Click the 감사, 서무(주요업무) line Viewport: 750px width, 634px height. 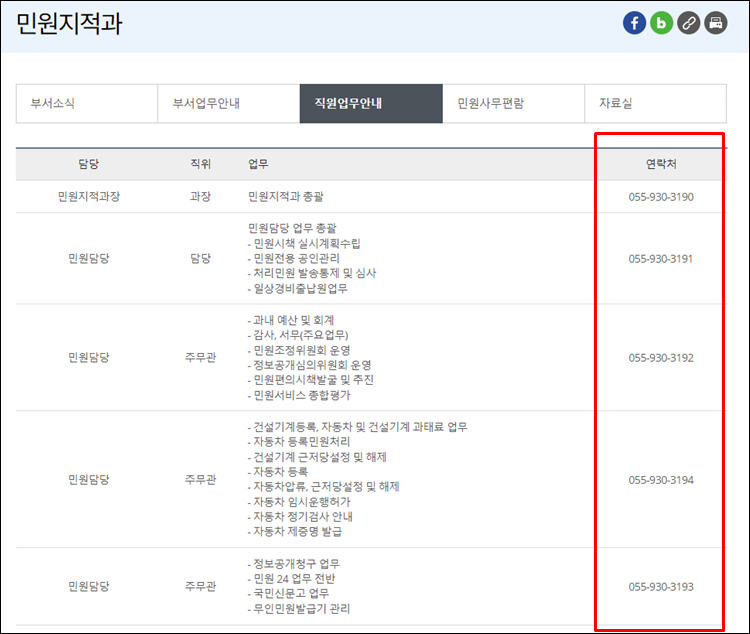[x=298, y=335]
